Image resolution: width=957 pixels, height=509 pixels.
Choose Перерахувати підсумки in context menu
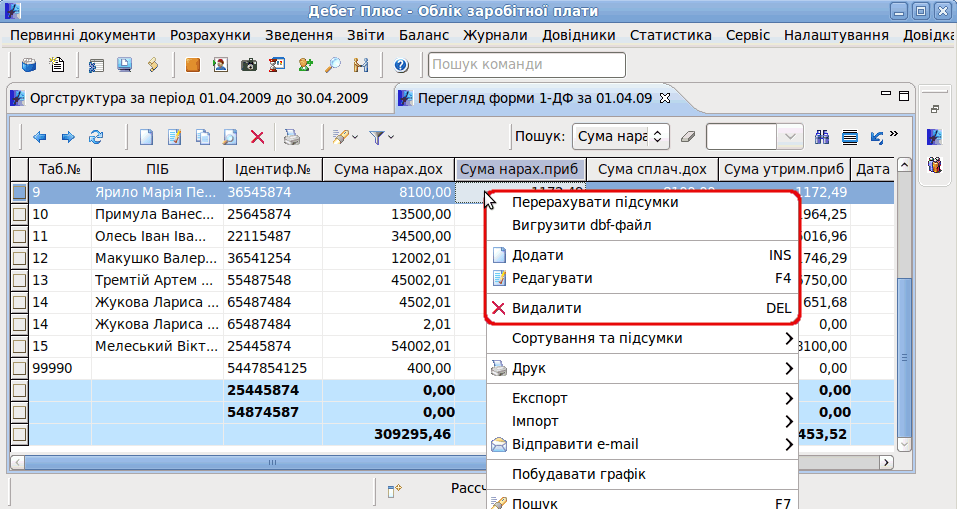(x=642, y=202)
